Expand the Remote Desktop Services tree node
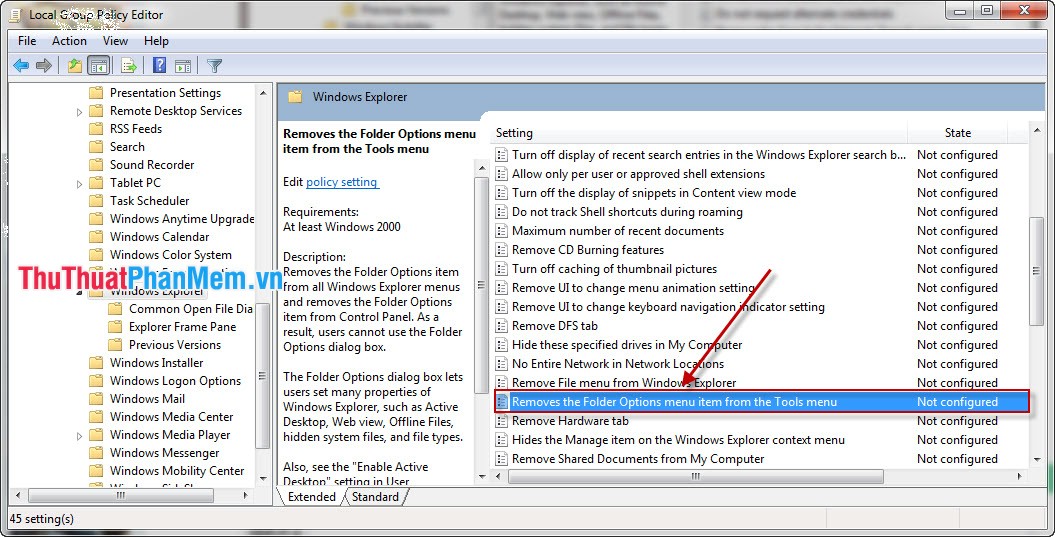Viewport: 1055px width, 537px height. point(79,112)
